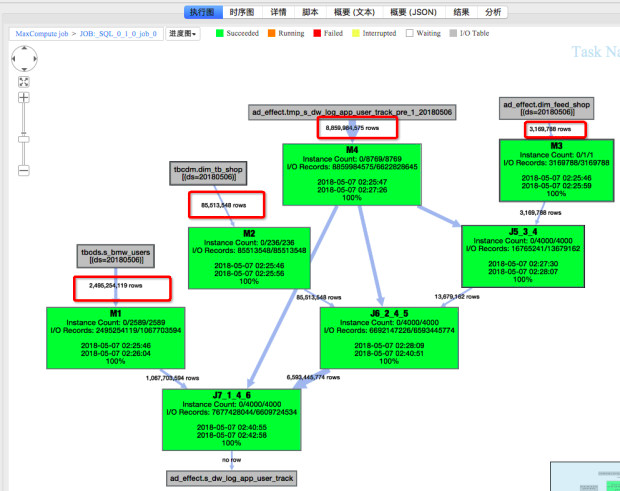620x491 pixels.
Task: Click the red Failed legend swatch
Action: click(317, 33)
